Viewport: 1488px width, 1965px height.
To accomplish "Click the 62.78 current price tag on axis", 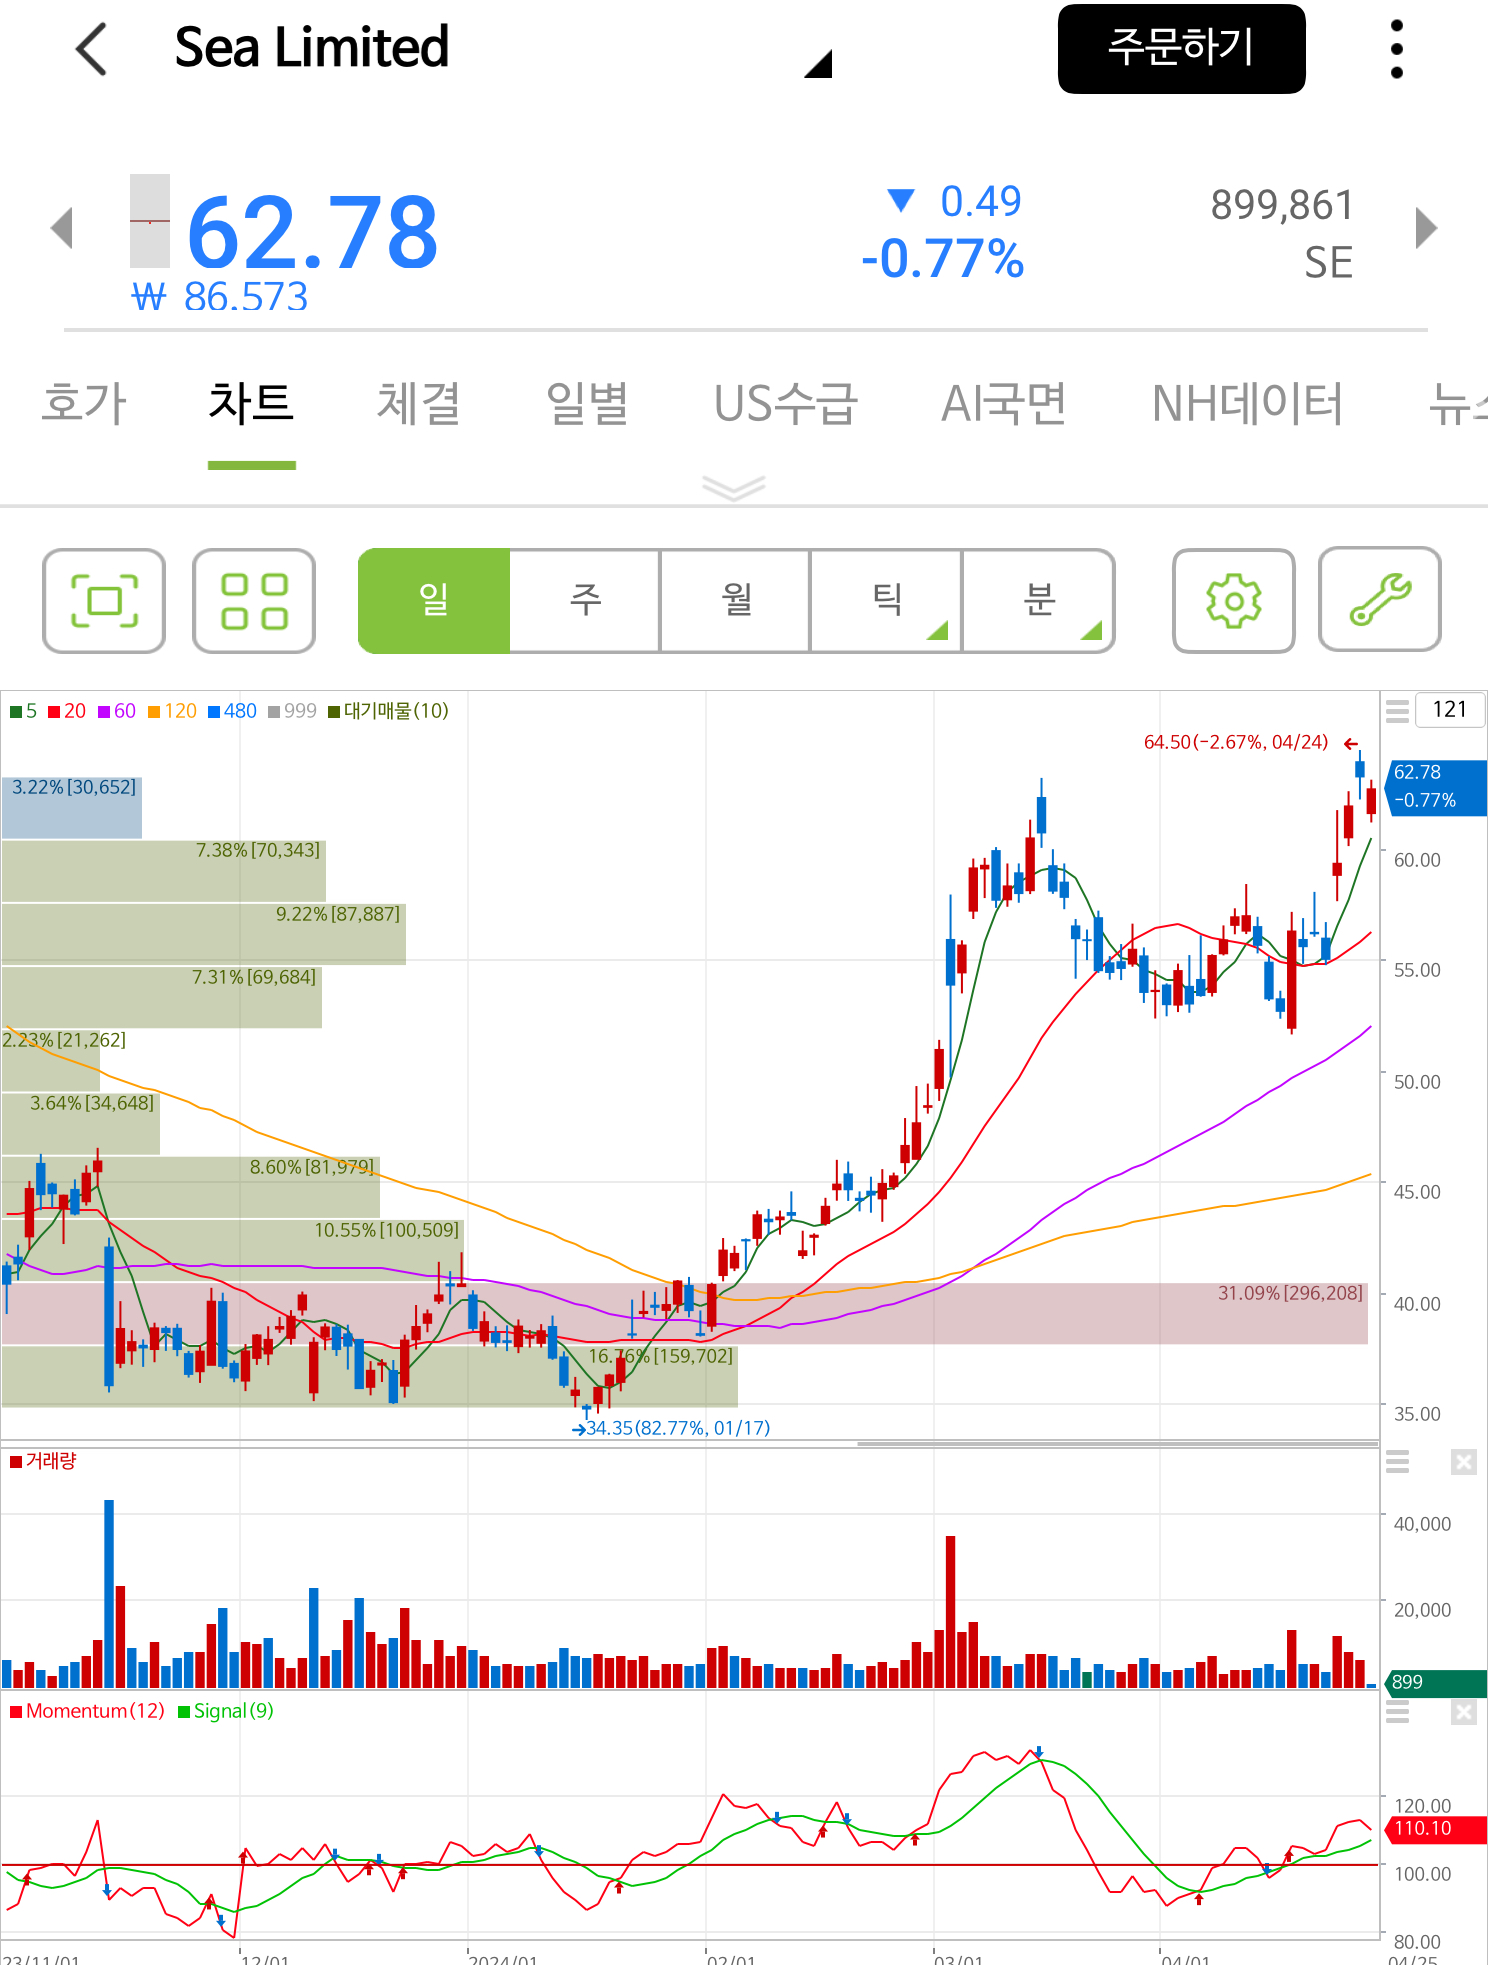I will point(1434,787).
